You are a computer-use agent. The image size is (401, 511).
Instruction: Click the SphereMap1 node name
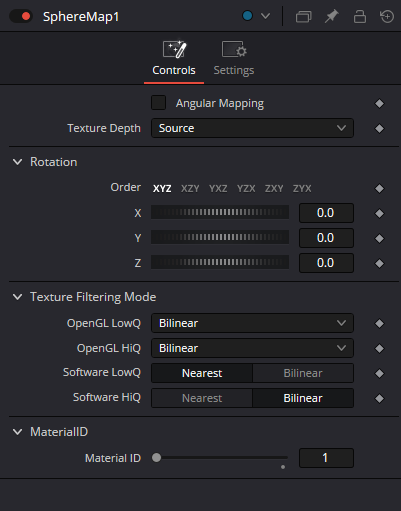[x=81, y=16]
